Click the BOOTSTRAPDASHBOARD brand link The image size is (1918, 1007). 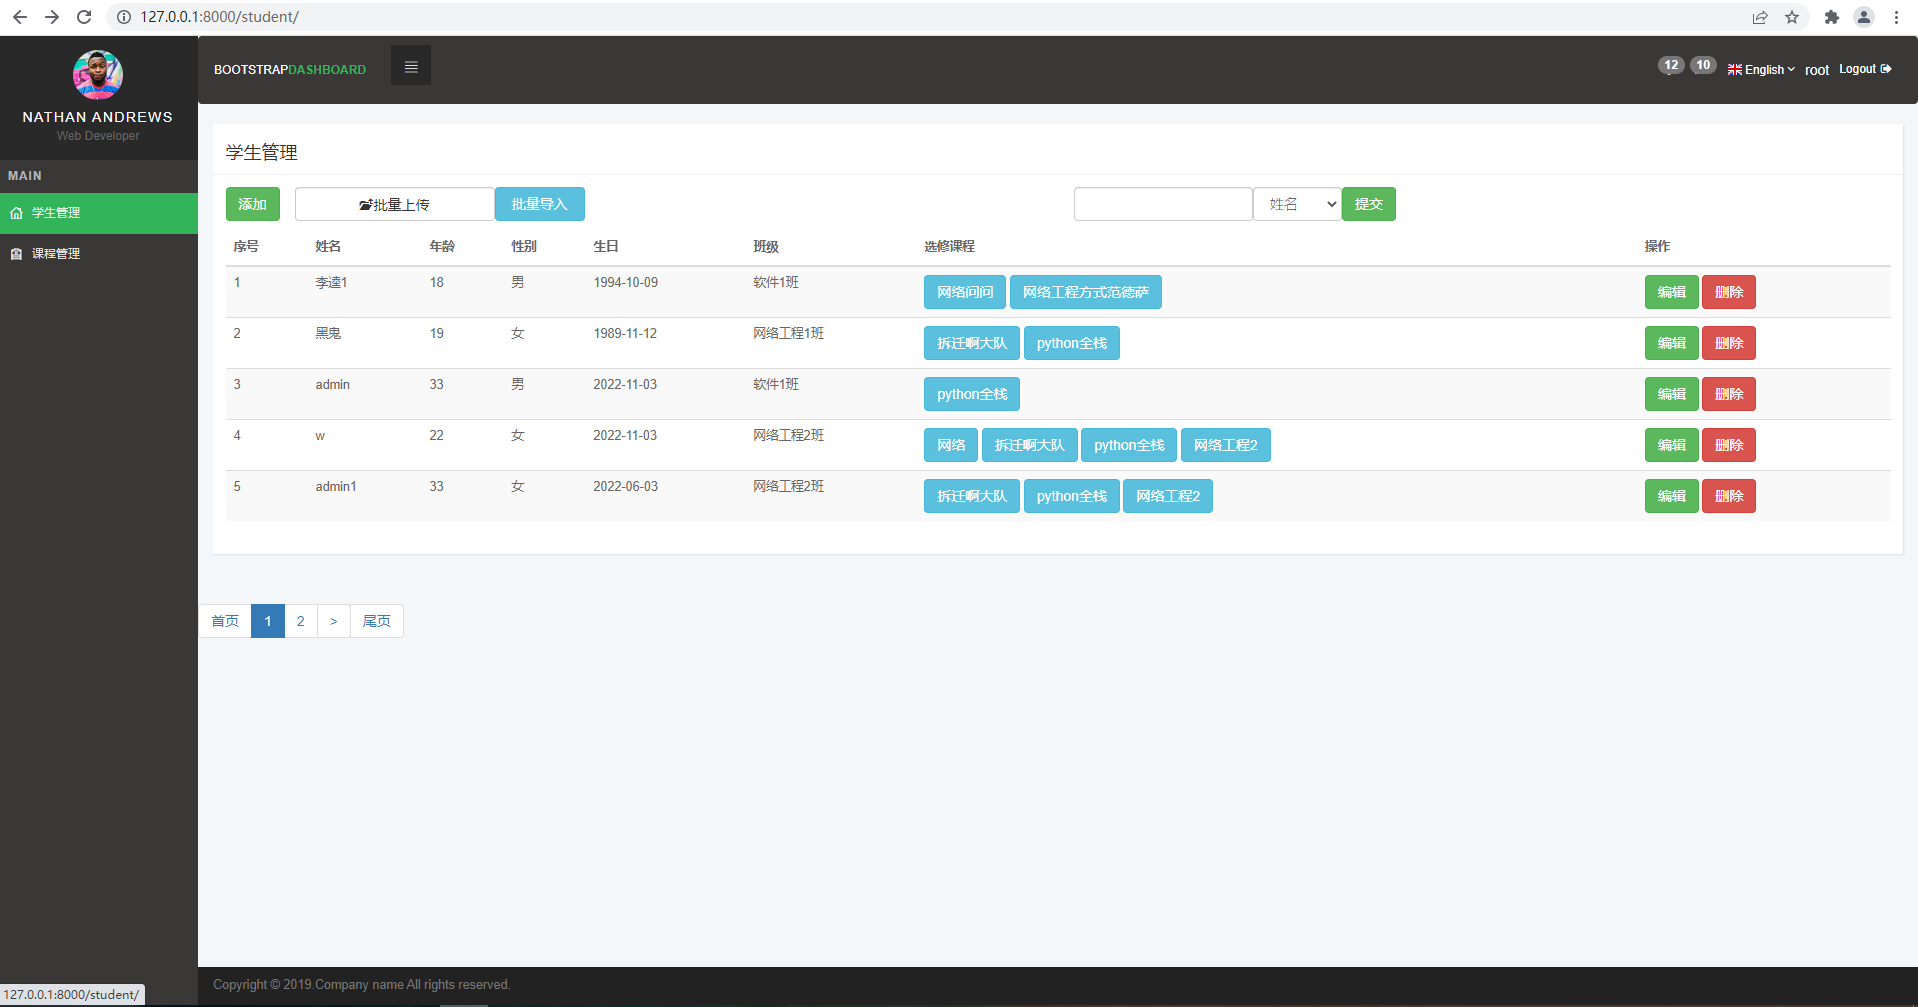click(x=290, y=70)
